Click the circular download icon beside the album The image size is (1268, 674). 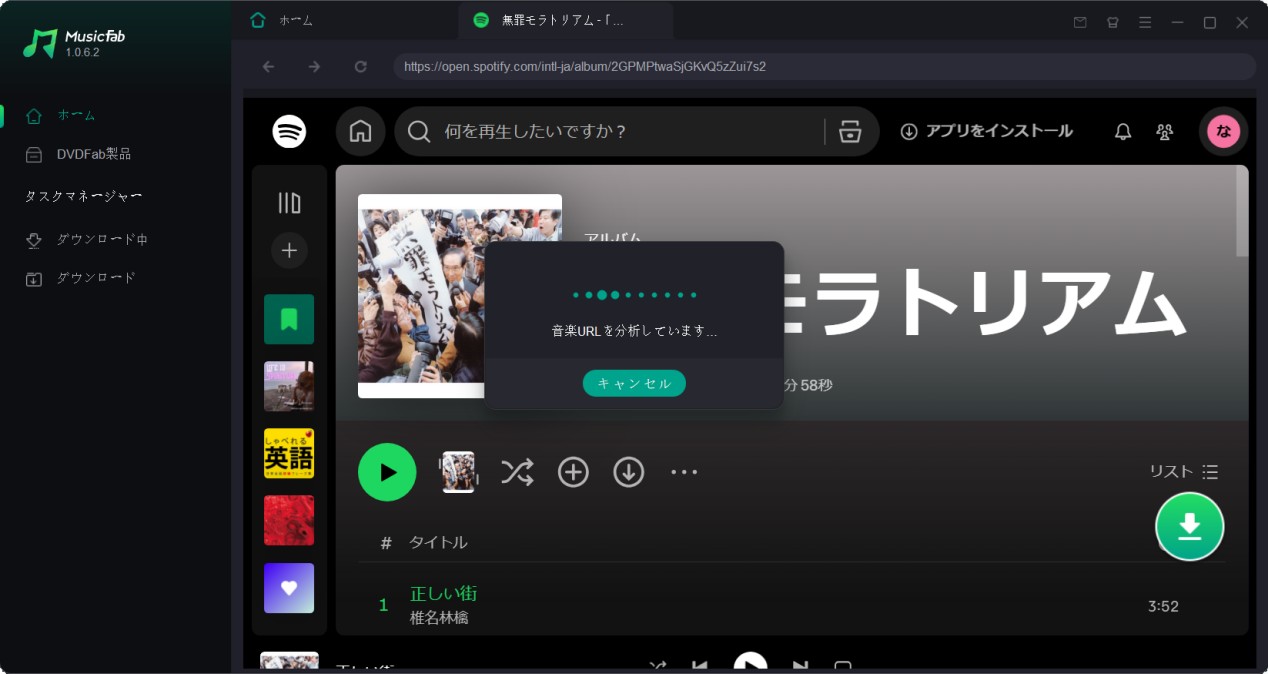click(628, 471)
